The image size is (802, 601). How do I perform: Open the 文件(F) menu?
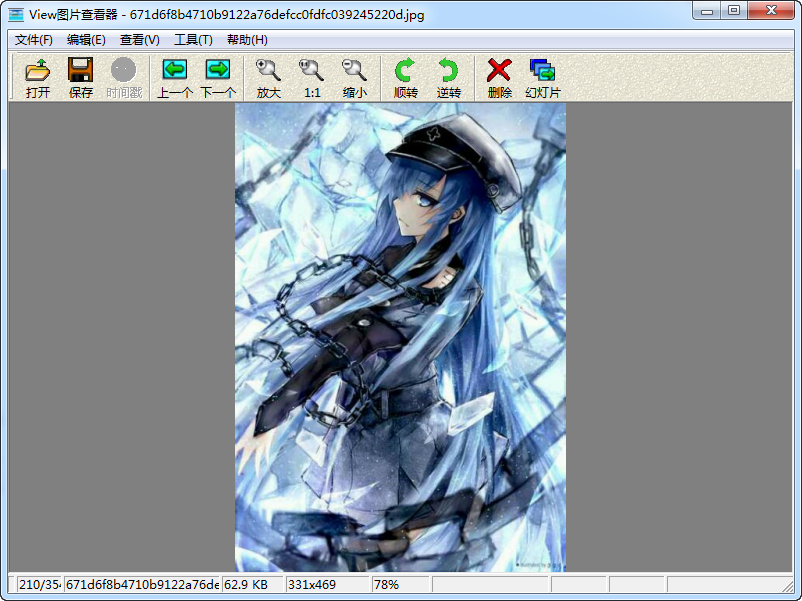[x=34, y=40]
